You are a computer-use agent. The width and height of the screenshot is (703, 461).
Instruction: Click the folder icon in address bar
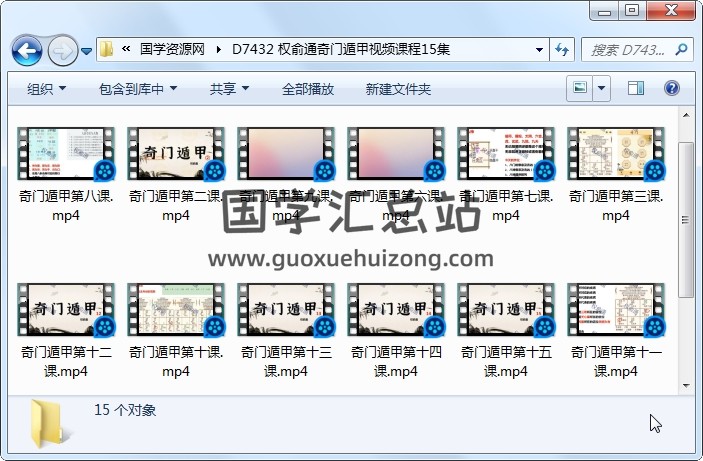click(106, 49)
